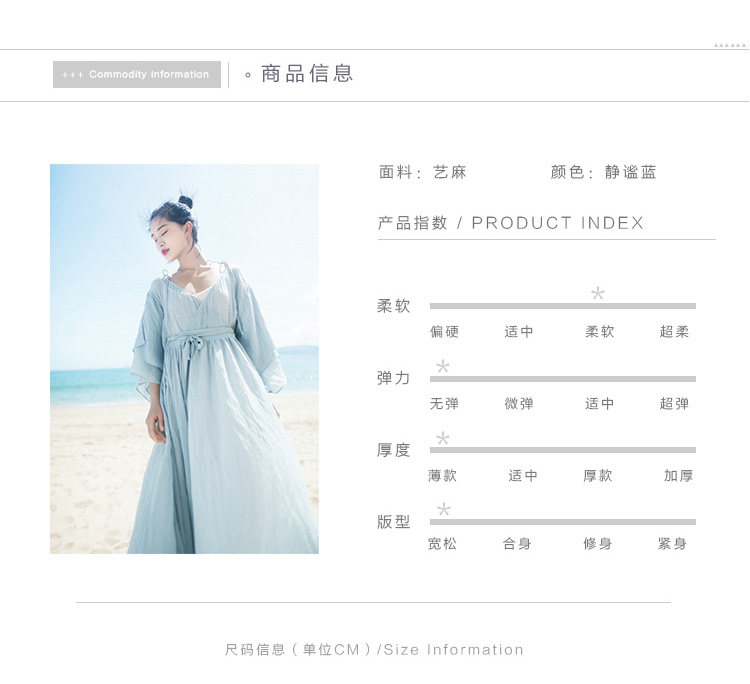Click the 厚度 thickness rating bar
This screenshot has height=684, width=750.
[562, 450]
